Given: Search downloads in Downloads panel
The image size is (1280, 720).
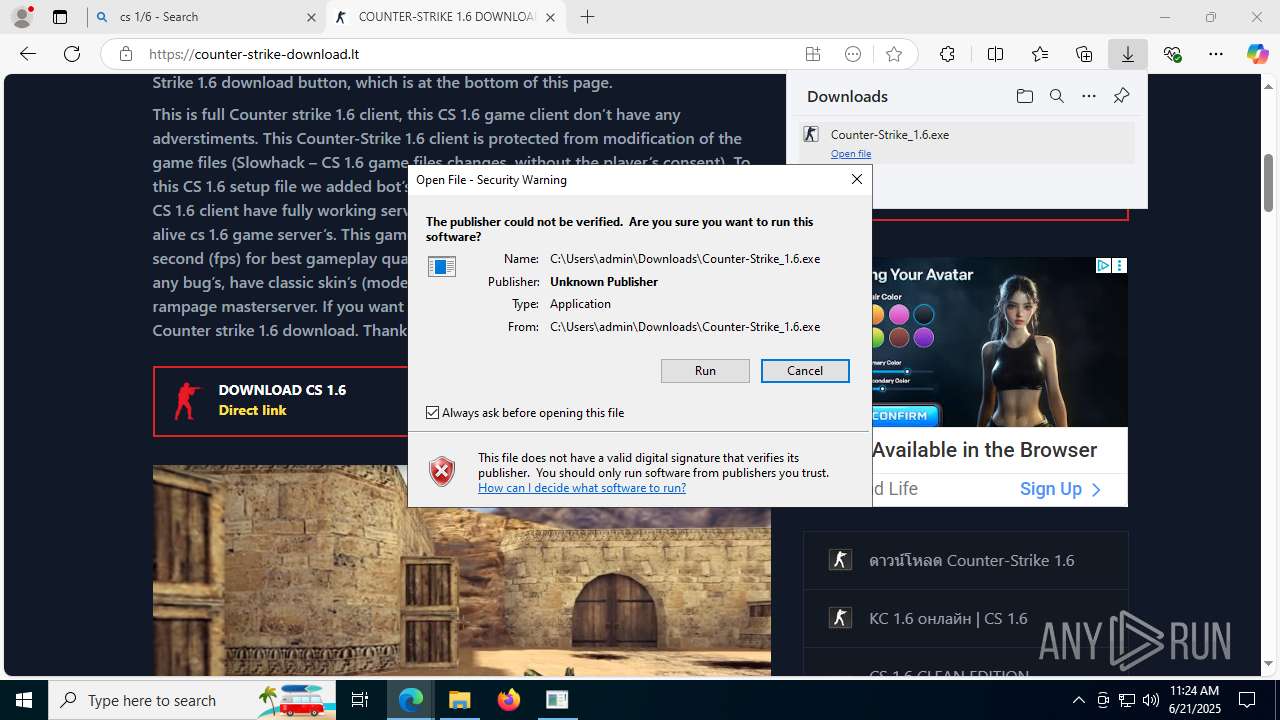Looking at the screenshot, I should click(1057, 96).
